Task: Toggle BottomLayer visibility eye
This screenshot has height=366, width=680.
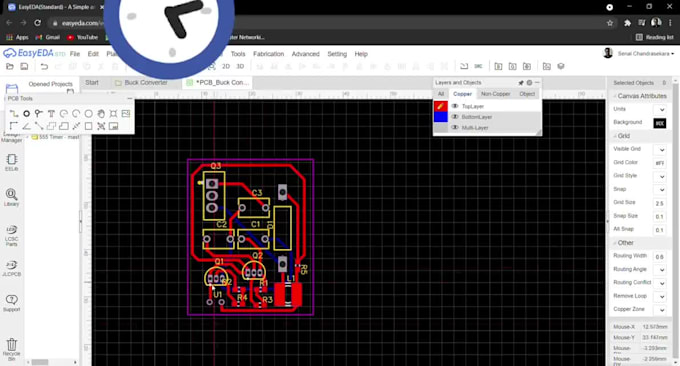Action: coord(455,117)
